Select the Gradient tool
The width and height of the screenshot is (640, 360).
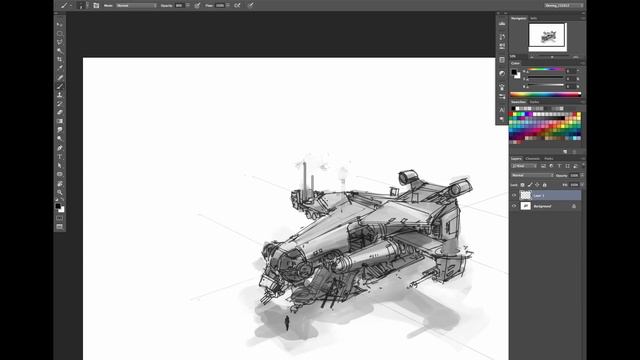[x=60, y=121]
